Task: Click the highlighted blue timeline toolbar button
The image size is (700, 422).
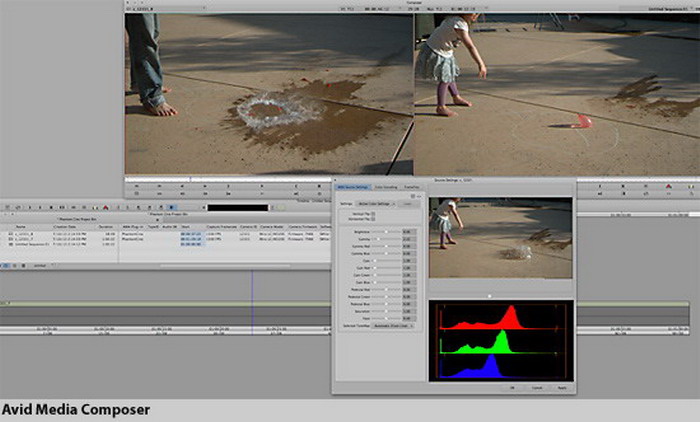Action: [171, 206]
